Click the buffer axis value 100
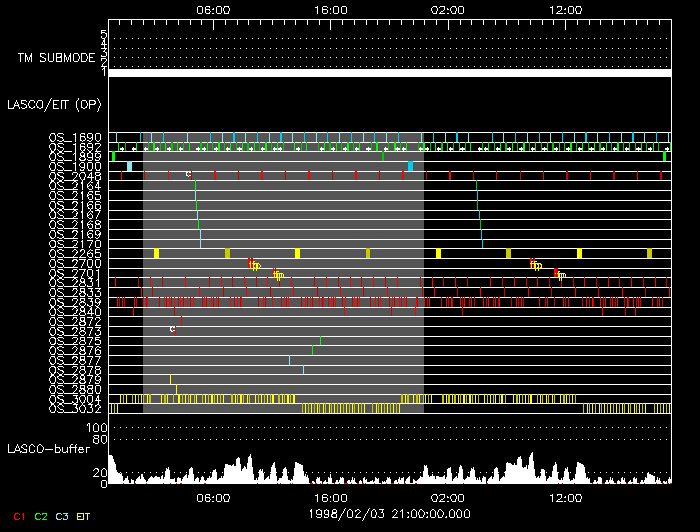 coord(96,428)
